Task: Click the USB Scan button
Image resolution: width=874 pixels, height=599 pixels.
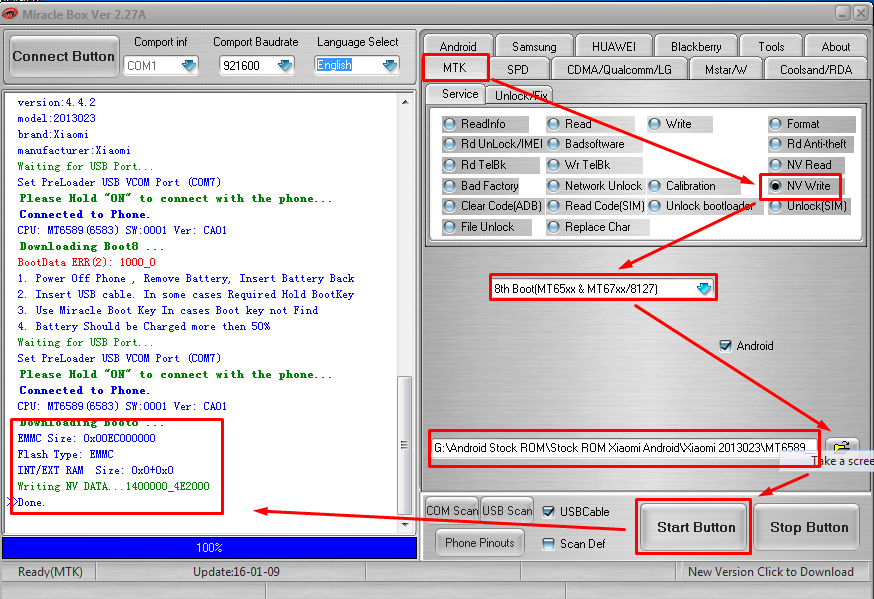Action: 507,511
